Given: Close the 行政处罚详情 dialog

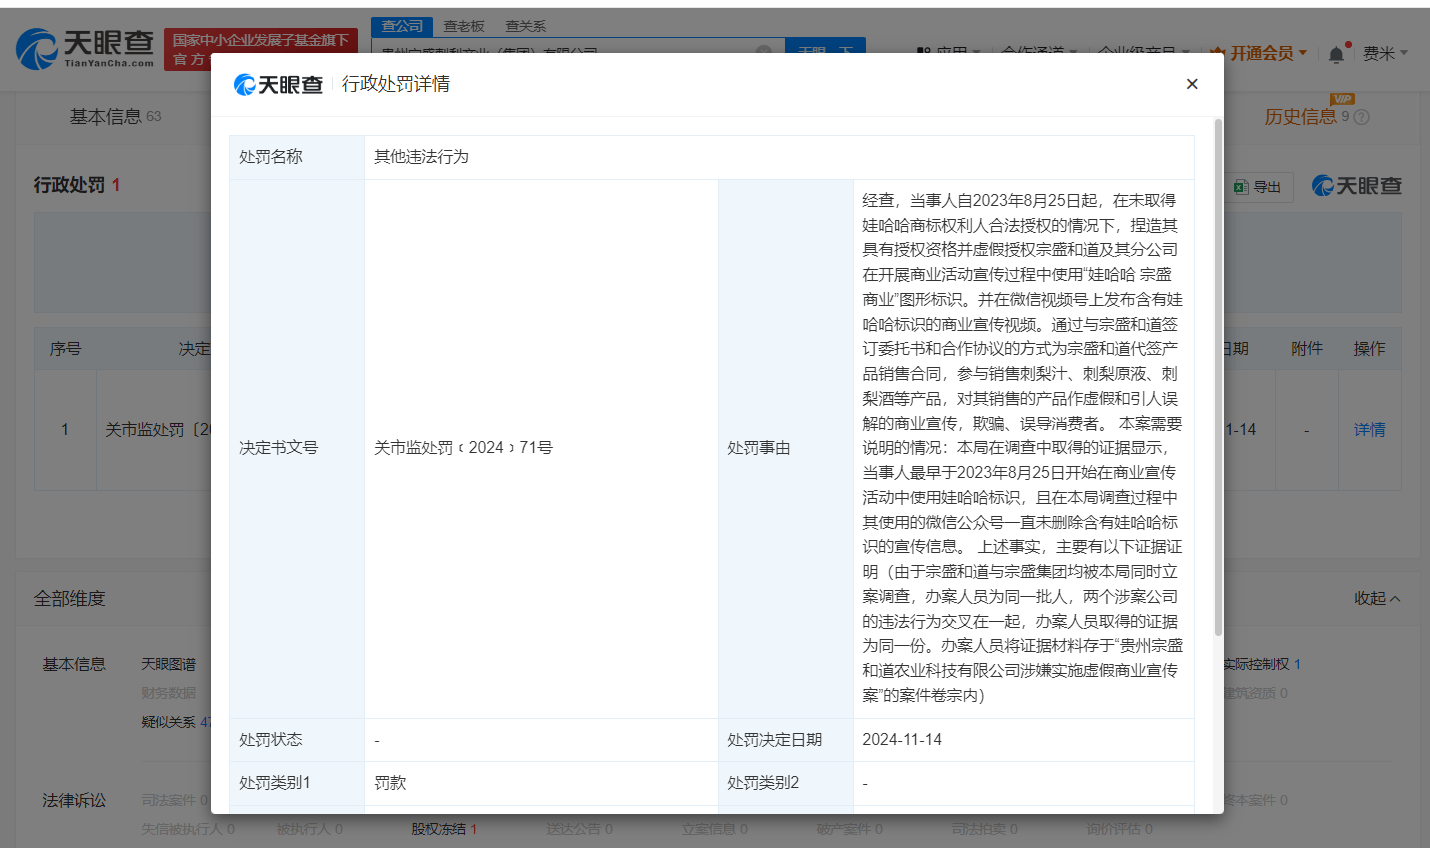Looking at the screenshot, I should click(1191, 84).
